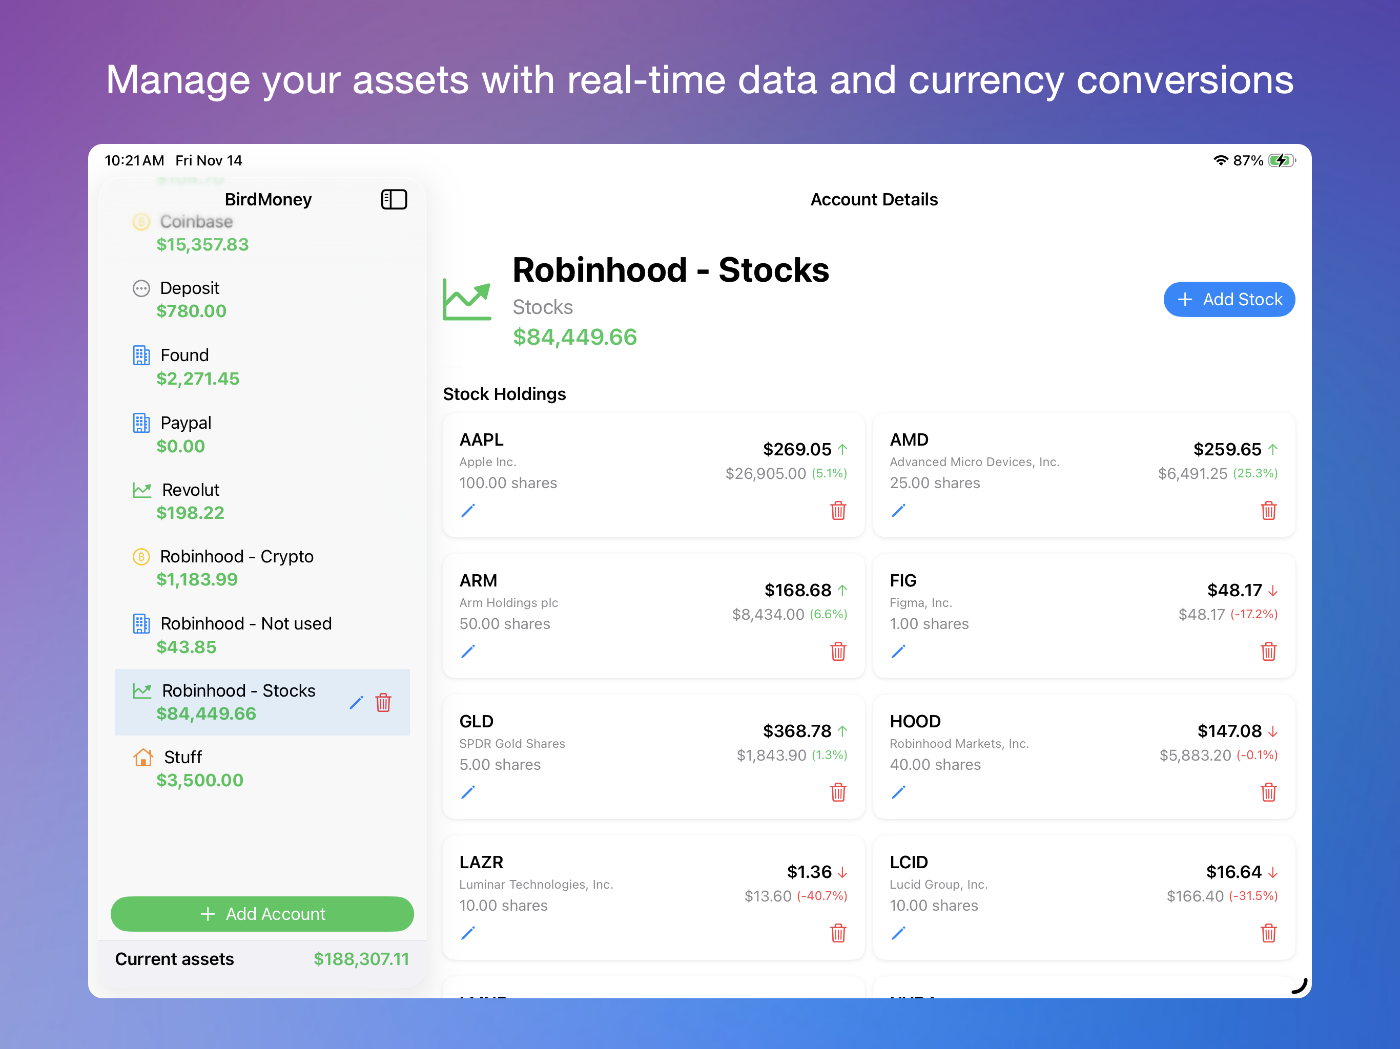The height and width of the screenshot is (1049, 1400).
Task: Delete the AAPL stock holding
Action: [838, 511]
